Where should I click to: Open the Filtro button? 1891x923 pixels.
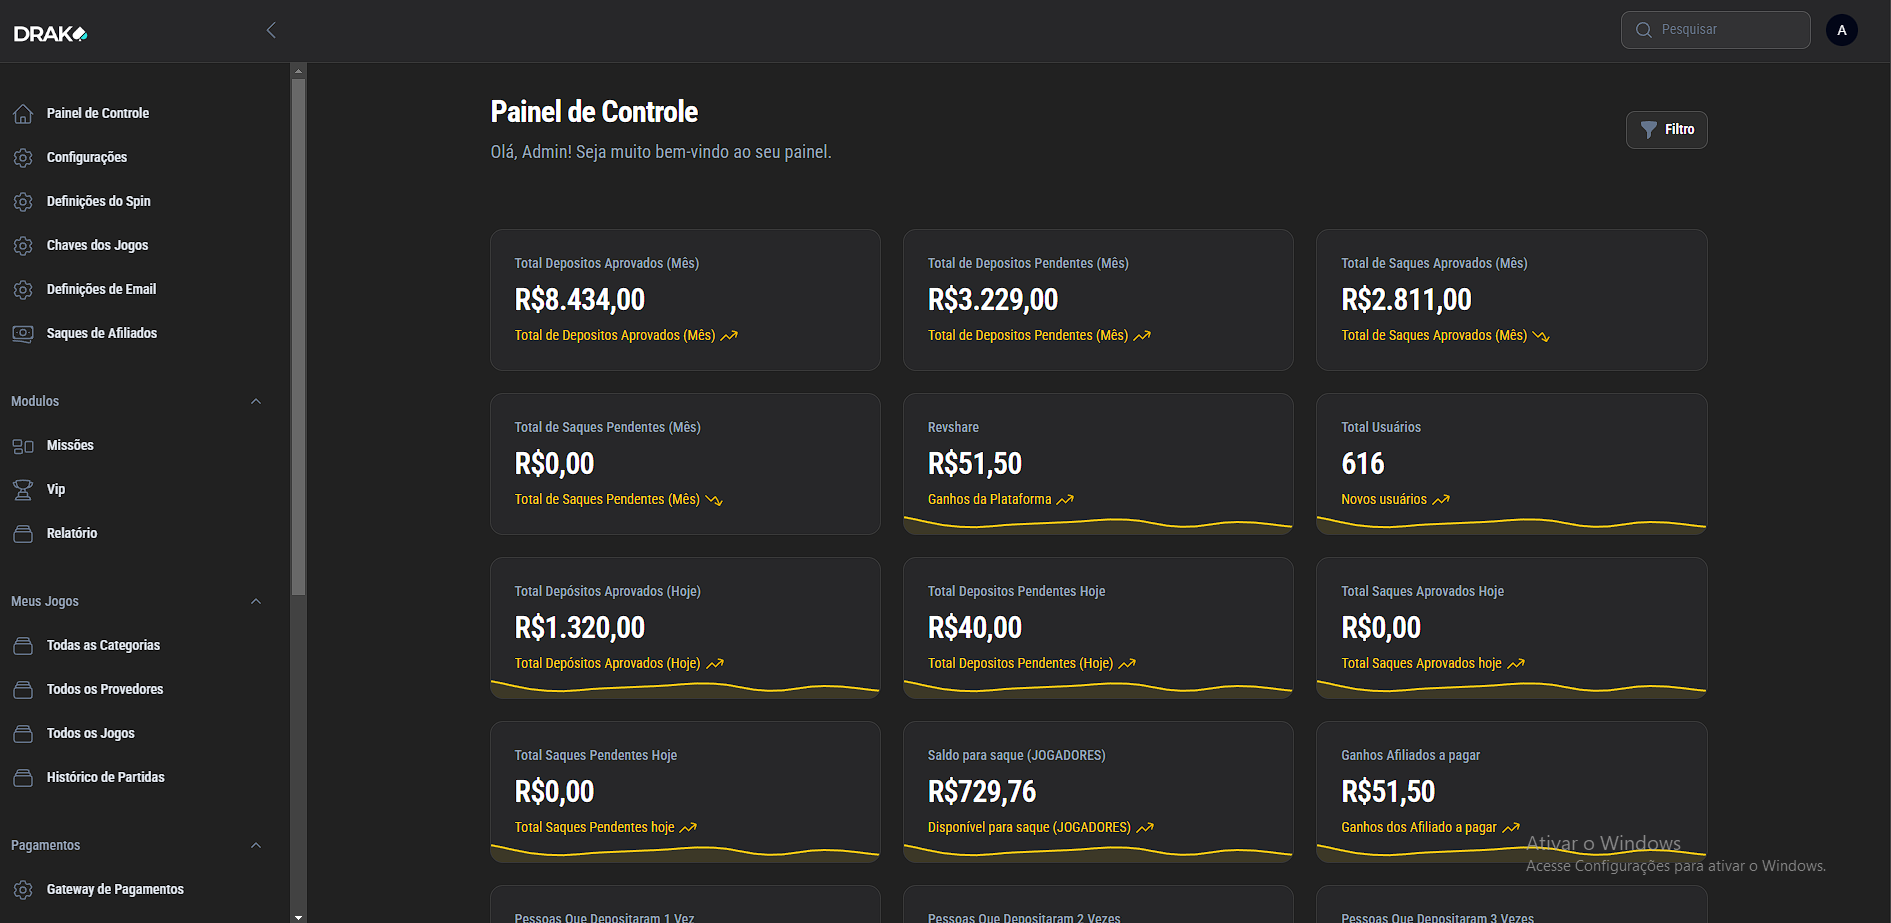point(1666,130)
